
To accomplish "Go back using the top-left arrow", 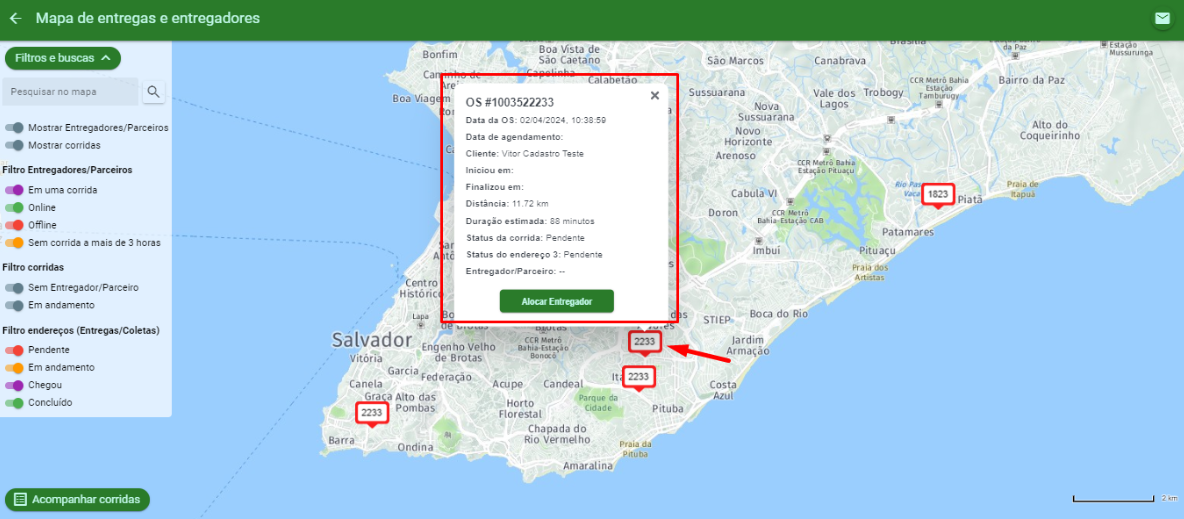I will click(15, 18).
